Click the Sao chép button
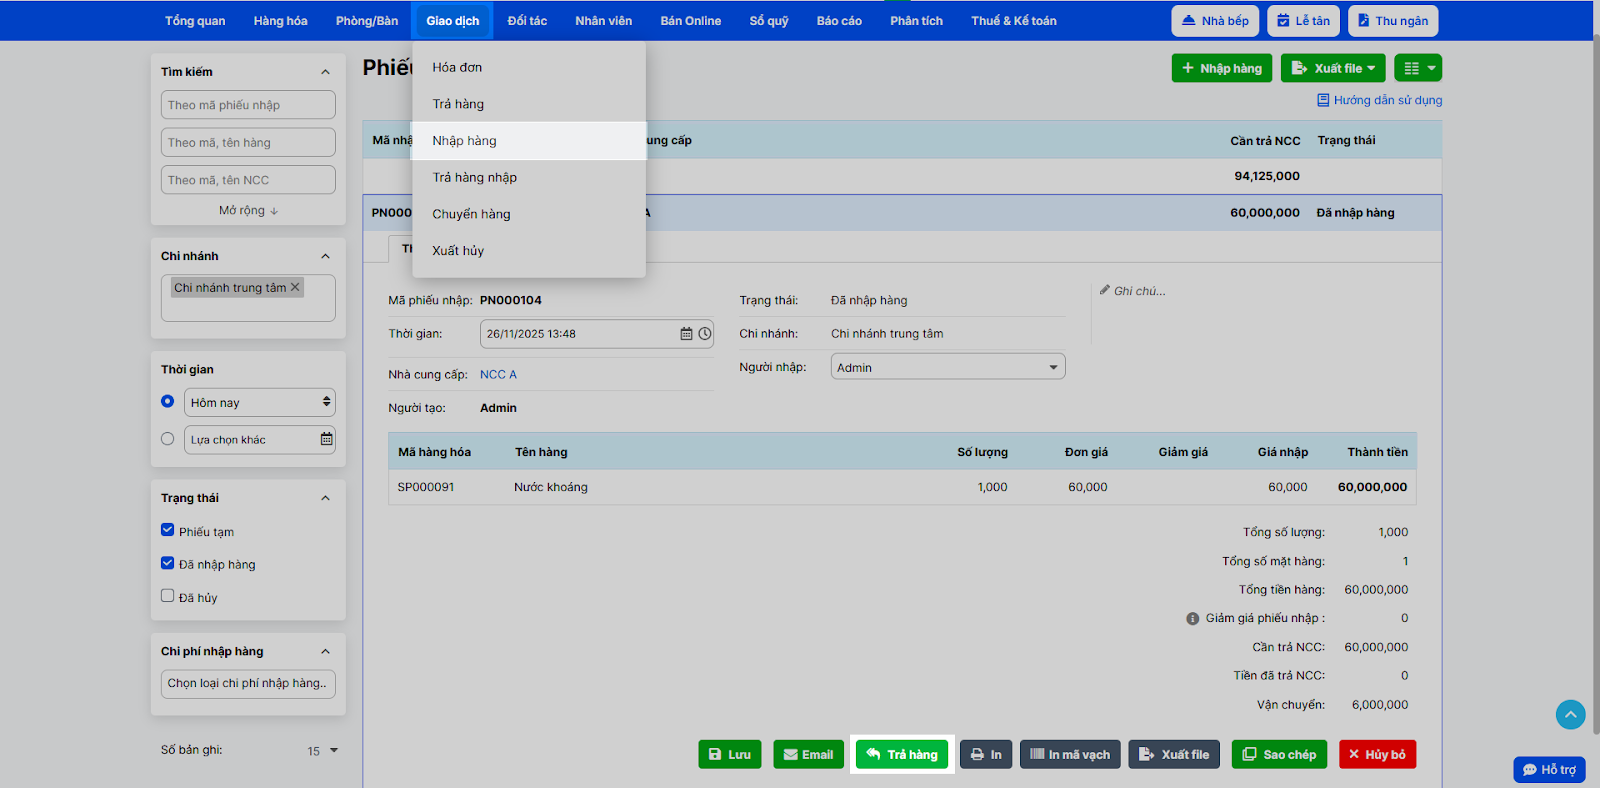Image resolution: width=1600 pixels, height=788 pixels. pos(1280,754)
